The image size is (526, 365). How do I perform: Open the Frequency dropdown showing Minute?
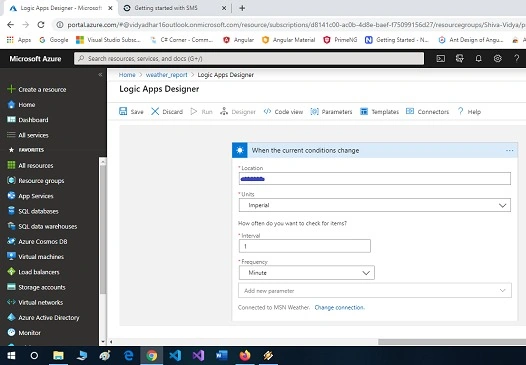tap(307, 273)
